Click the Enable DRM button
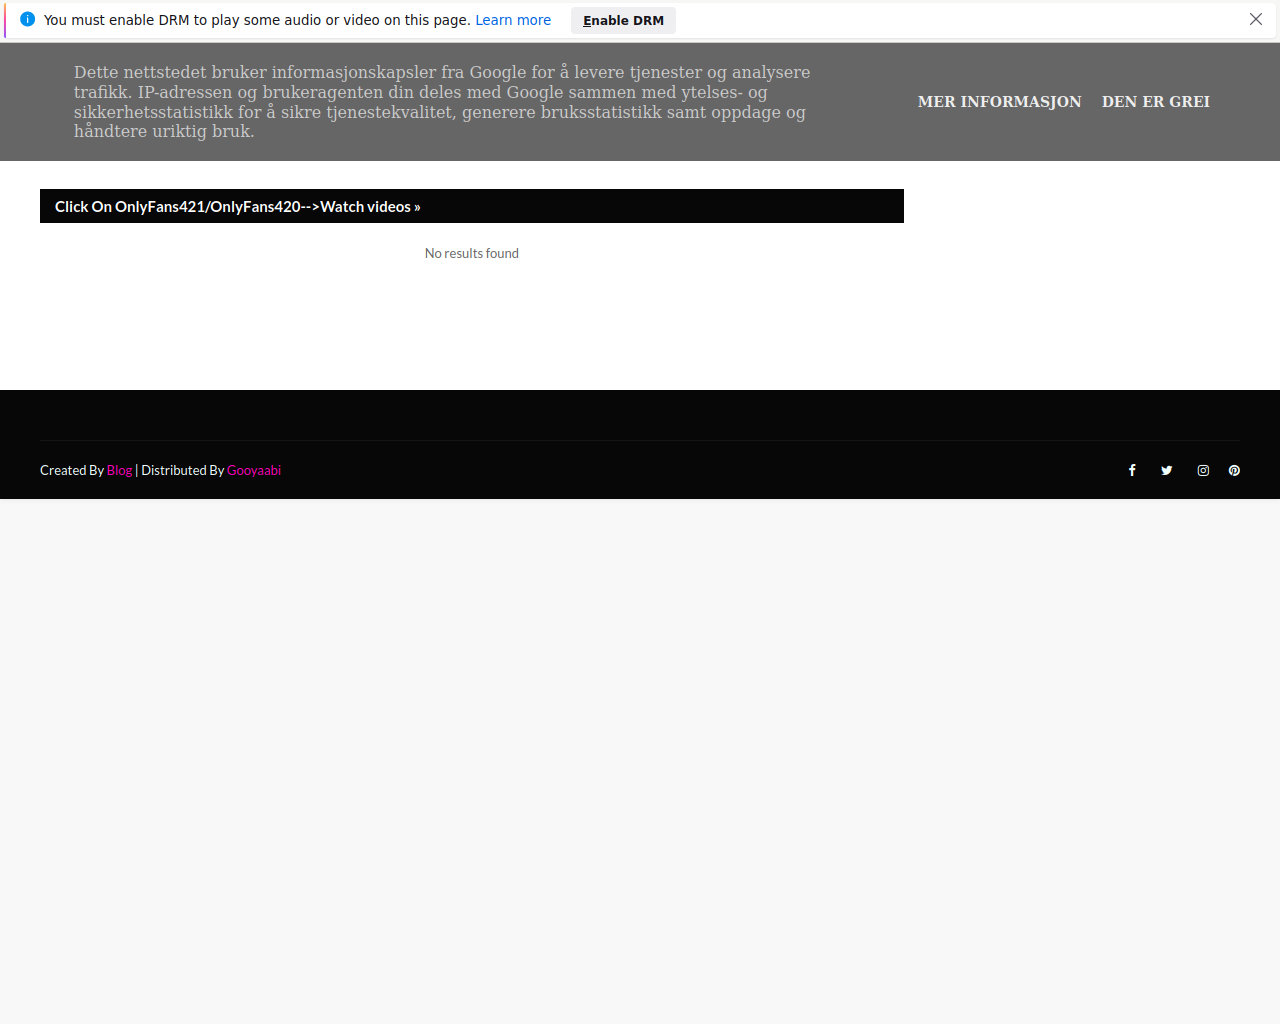Viewport: 1280px width, 1024px height. pyautogui.click(x=623, y=20)
